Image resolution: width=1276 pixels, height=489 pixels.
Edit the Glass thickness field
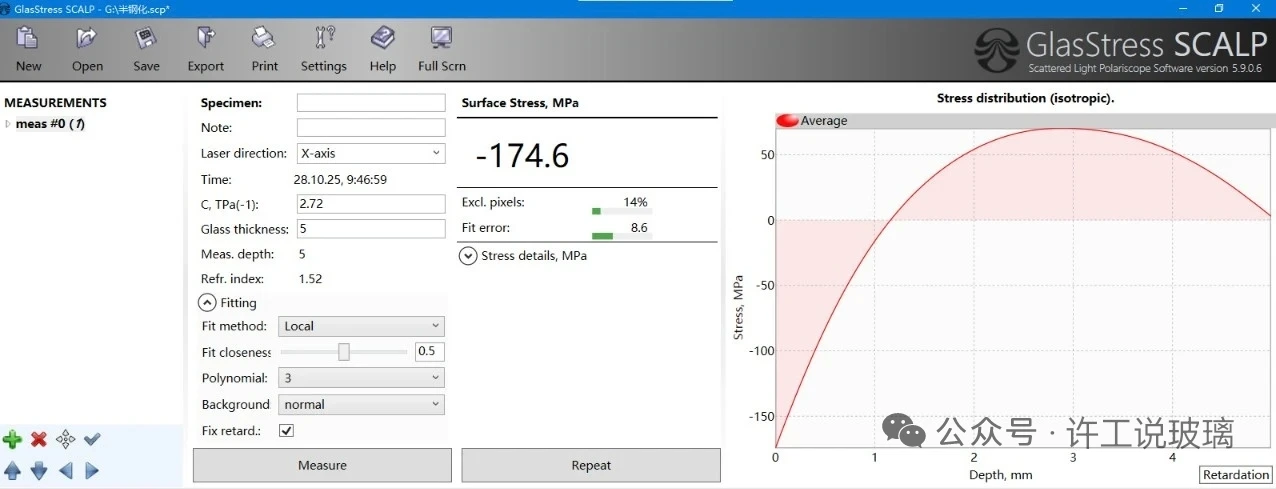click(x=371, y=229)
